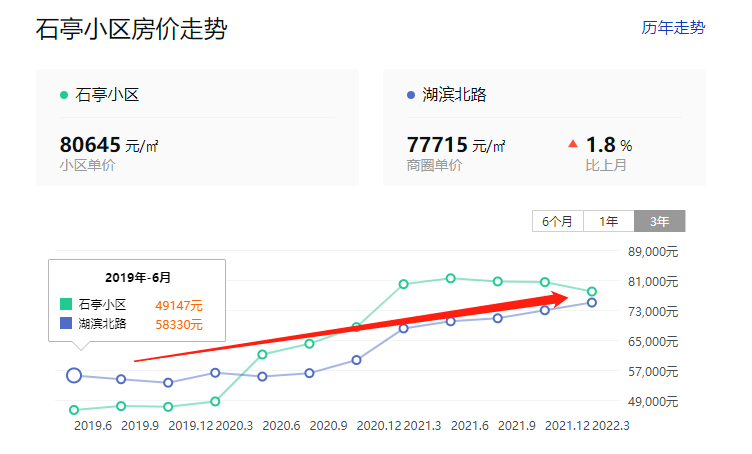Click the 2020.12 x-axis label
This screenshot has width=752, height=454.
coord(379,426)
